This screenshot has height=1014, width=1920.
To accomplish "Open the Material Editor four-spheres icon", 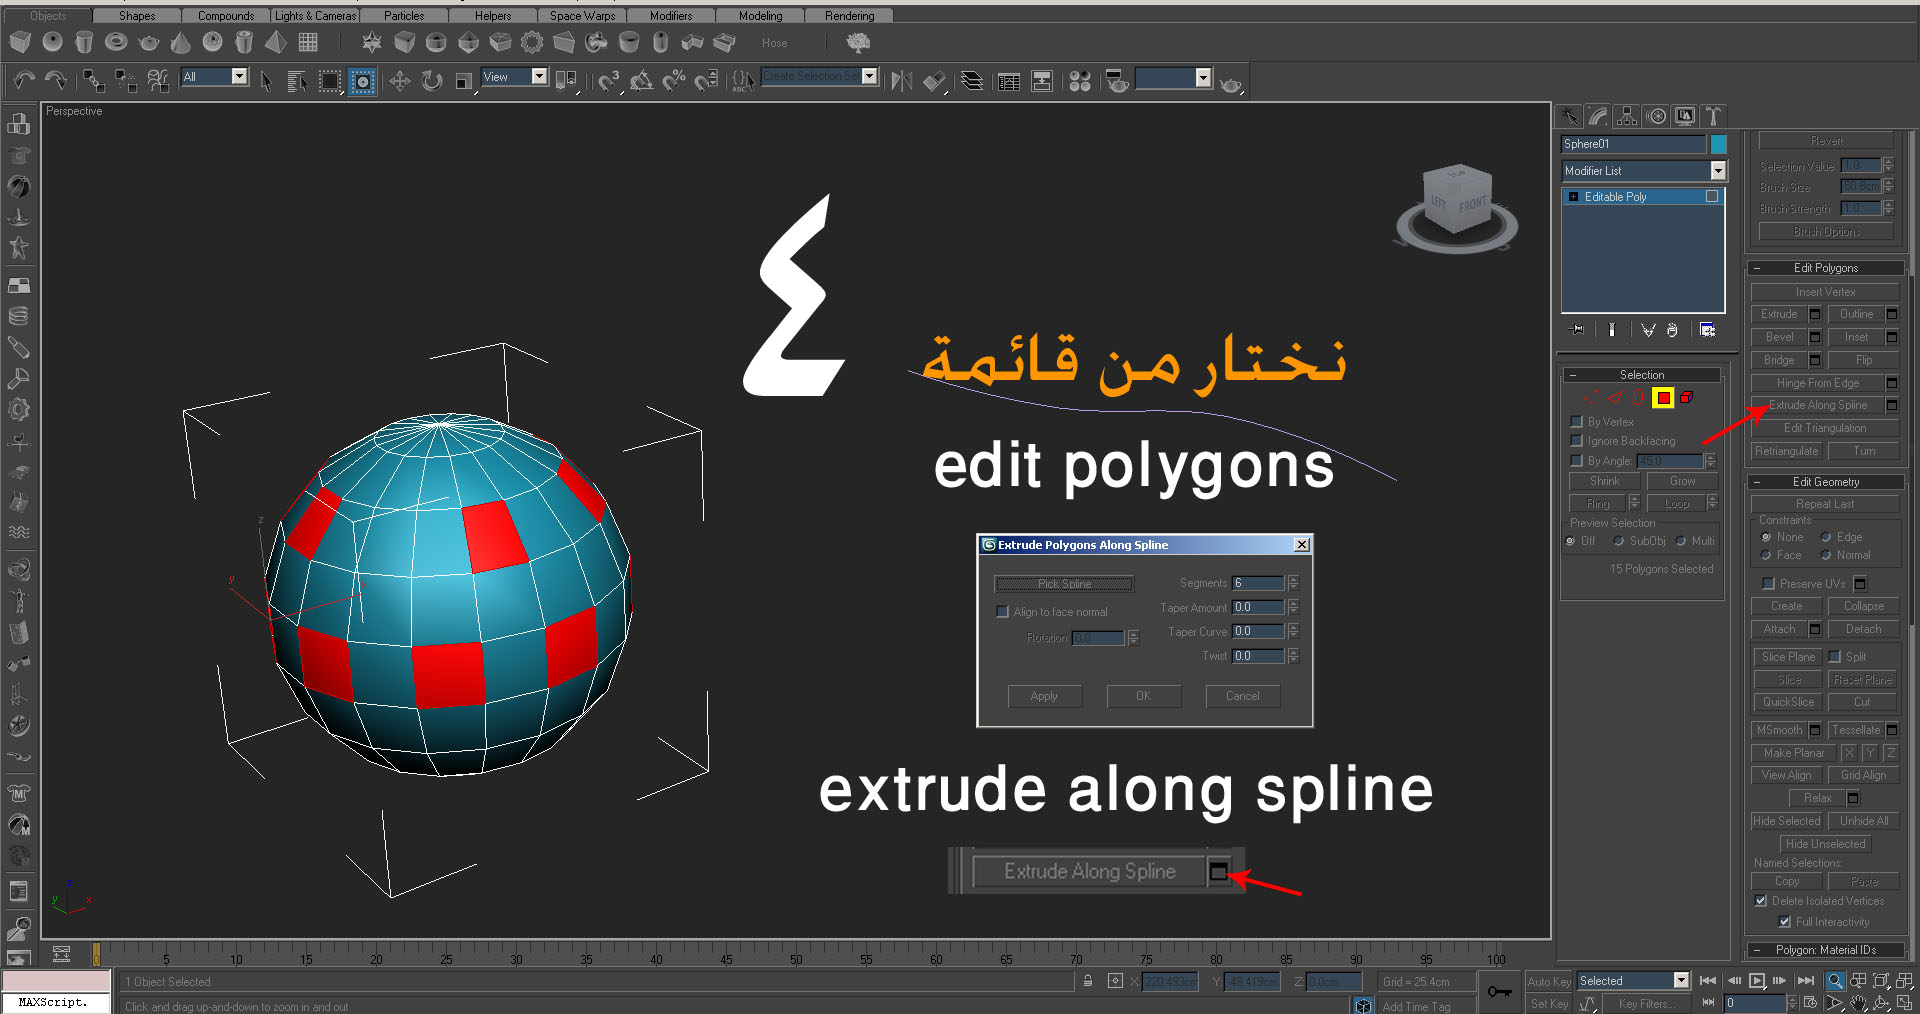I will coord(1080,81).
